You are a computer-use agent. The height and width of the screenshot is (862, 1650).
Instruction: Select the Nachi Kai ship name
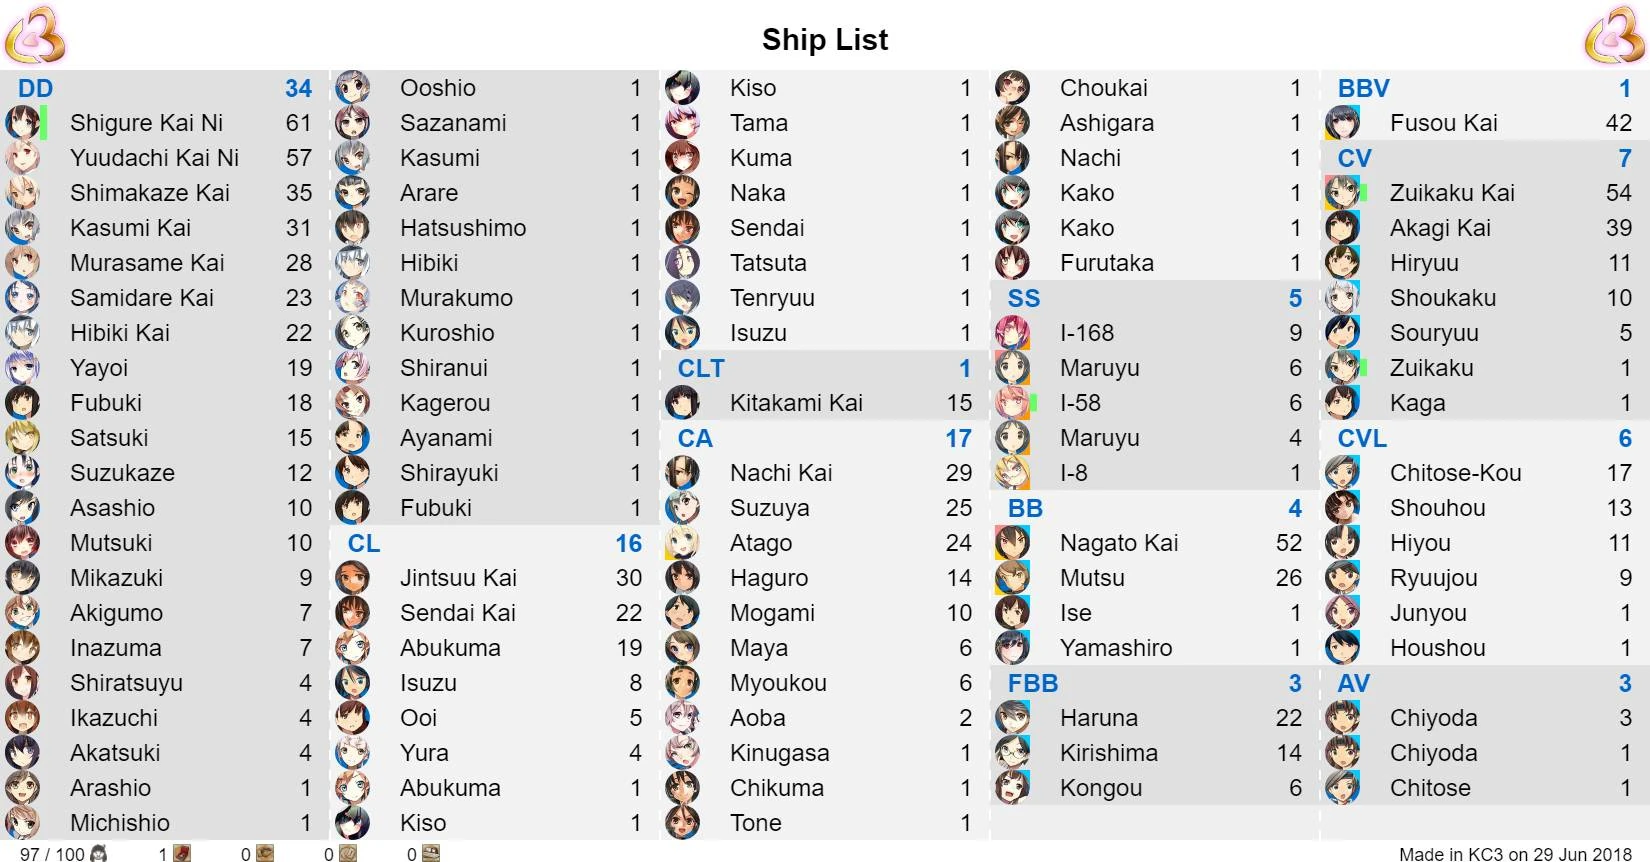(781, 473)
